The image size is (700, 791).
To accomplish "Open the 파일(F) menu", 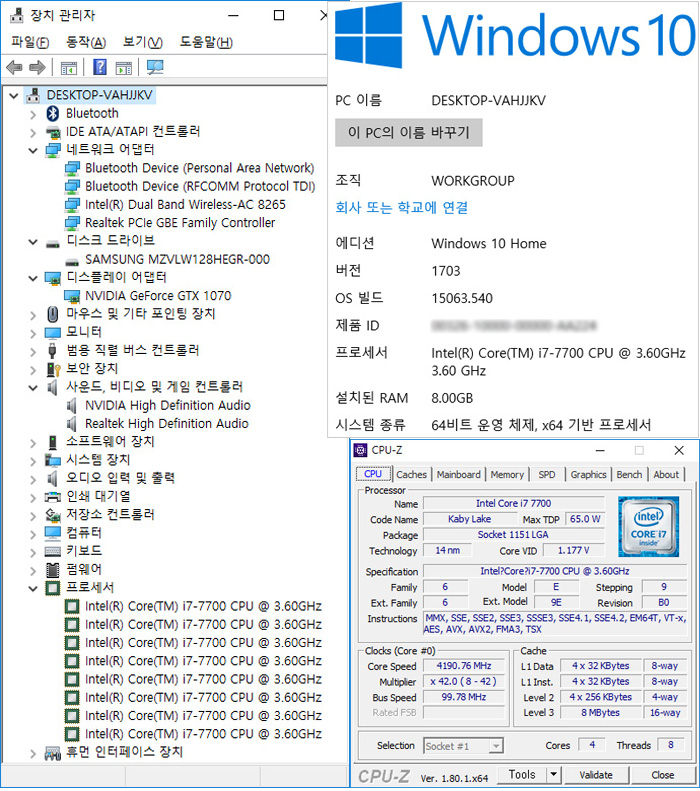I will [x=30, y=42].
